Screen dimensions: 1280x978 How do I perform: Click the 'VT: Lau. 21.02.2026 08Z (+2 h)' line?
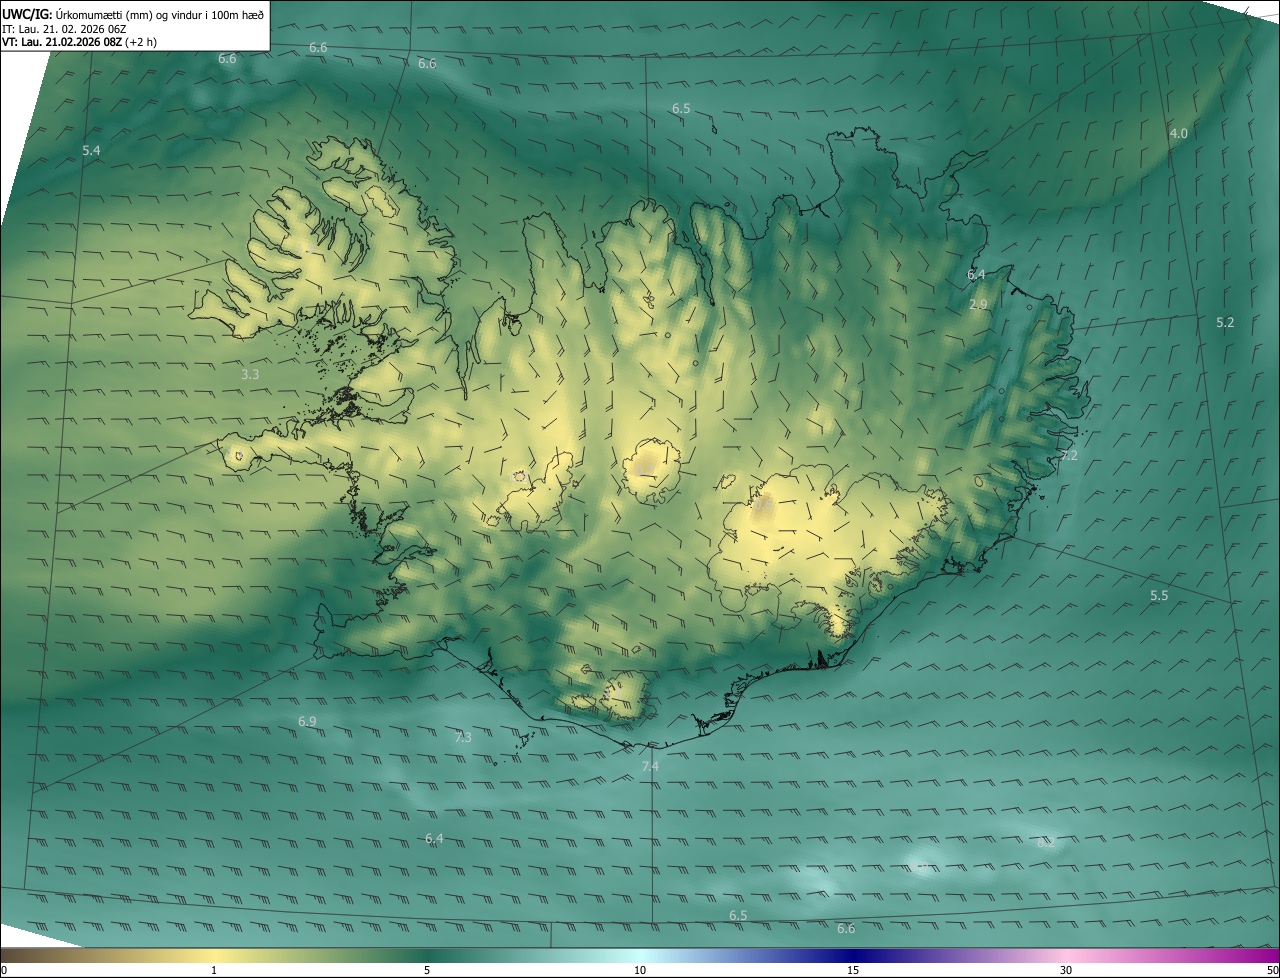(80, 42)
